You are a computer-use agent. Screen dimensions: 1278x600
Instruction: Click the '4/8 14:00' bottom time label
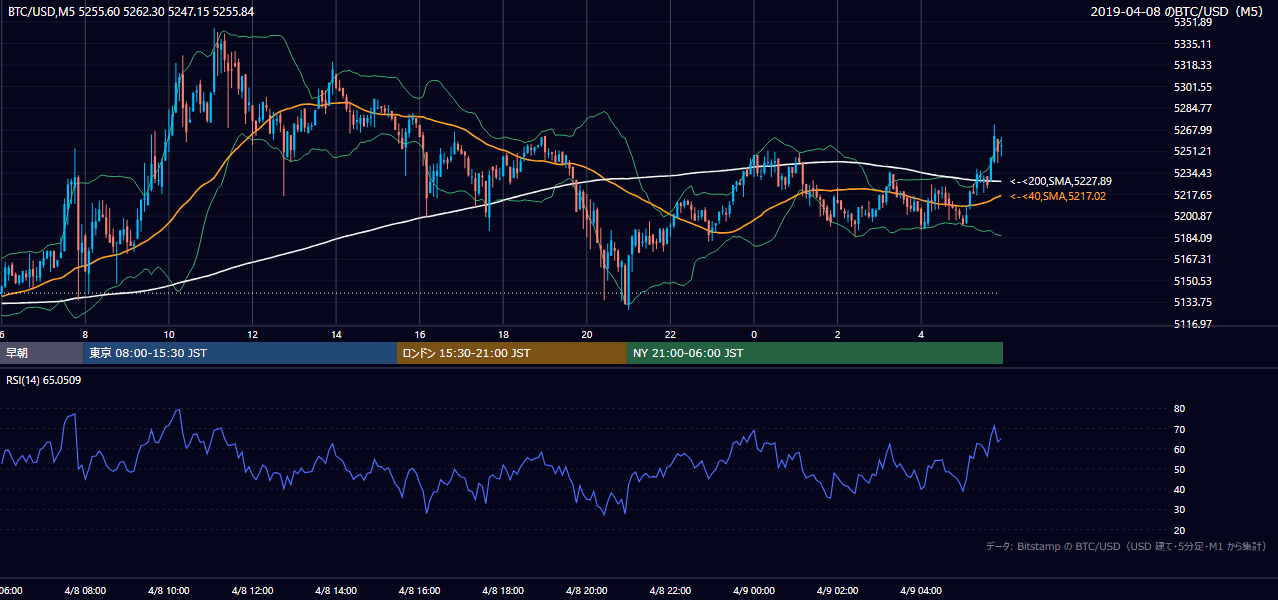pos(336,590)
